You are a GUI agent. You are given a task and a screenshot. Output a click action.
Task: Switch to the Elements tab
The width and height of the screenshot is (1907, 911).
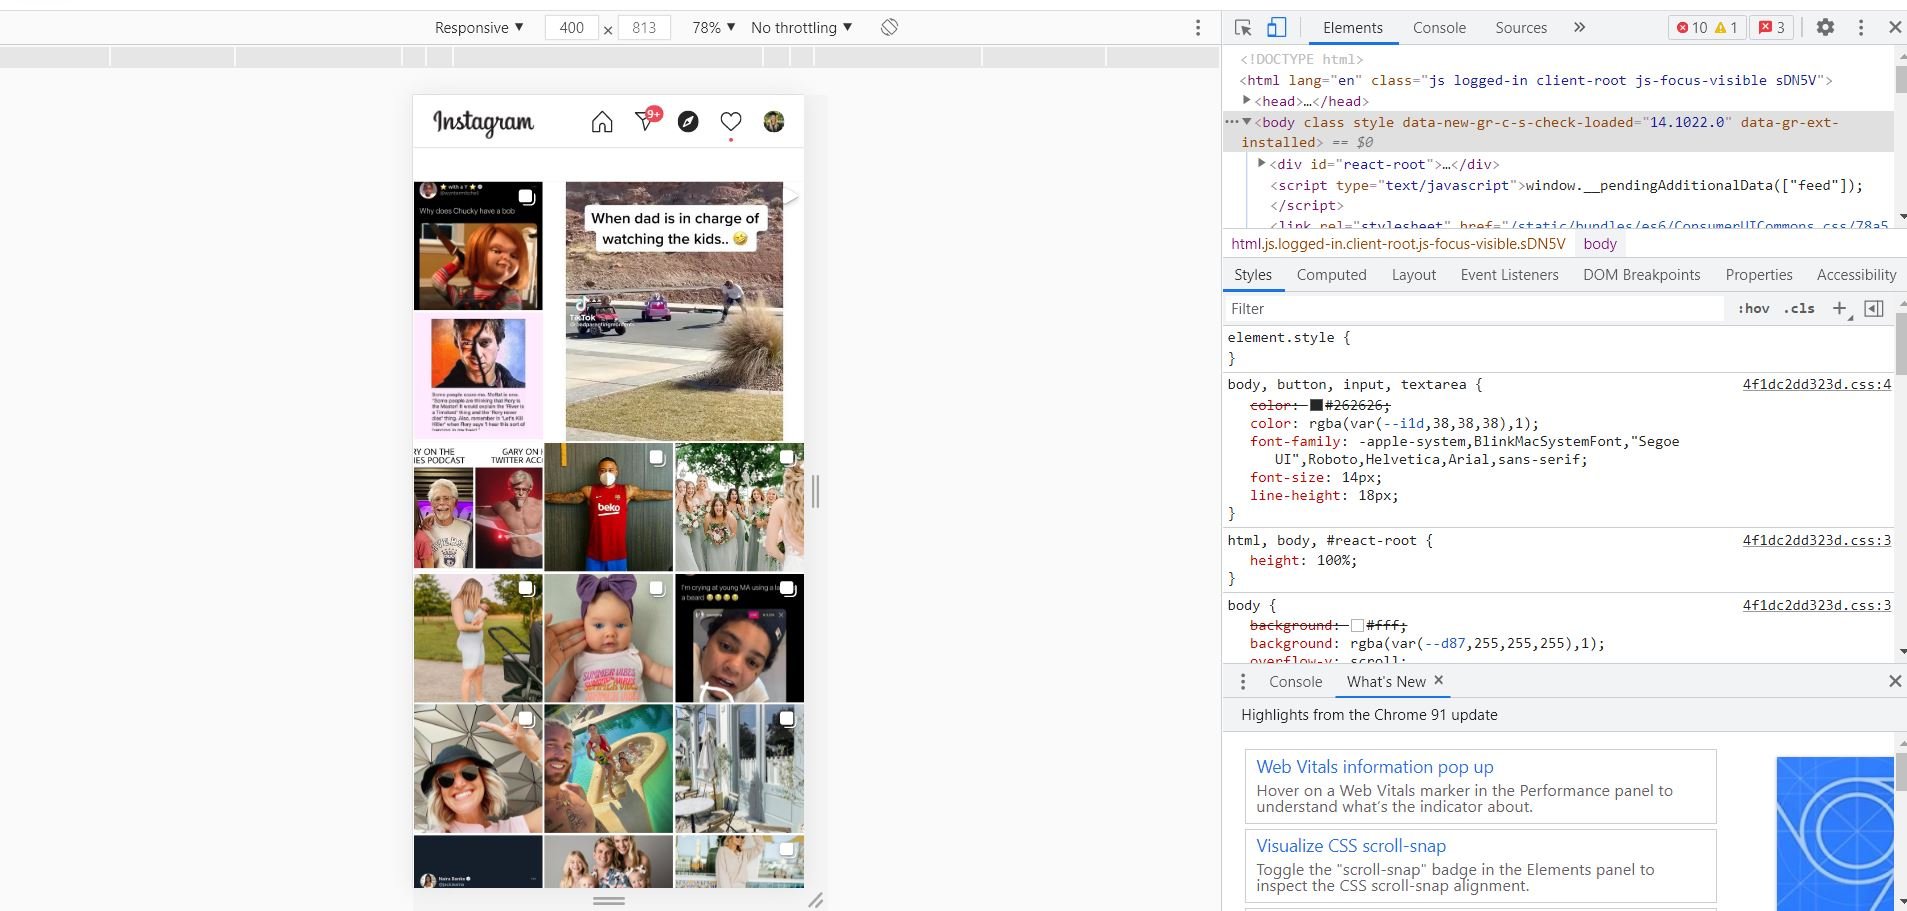tap(1353, 28)
